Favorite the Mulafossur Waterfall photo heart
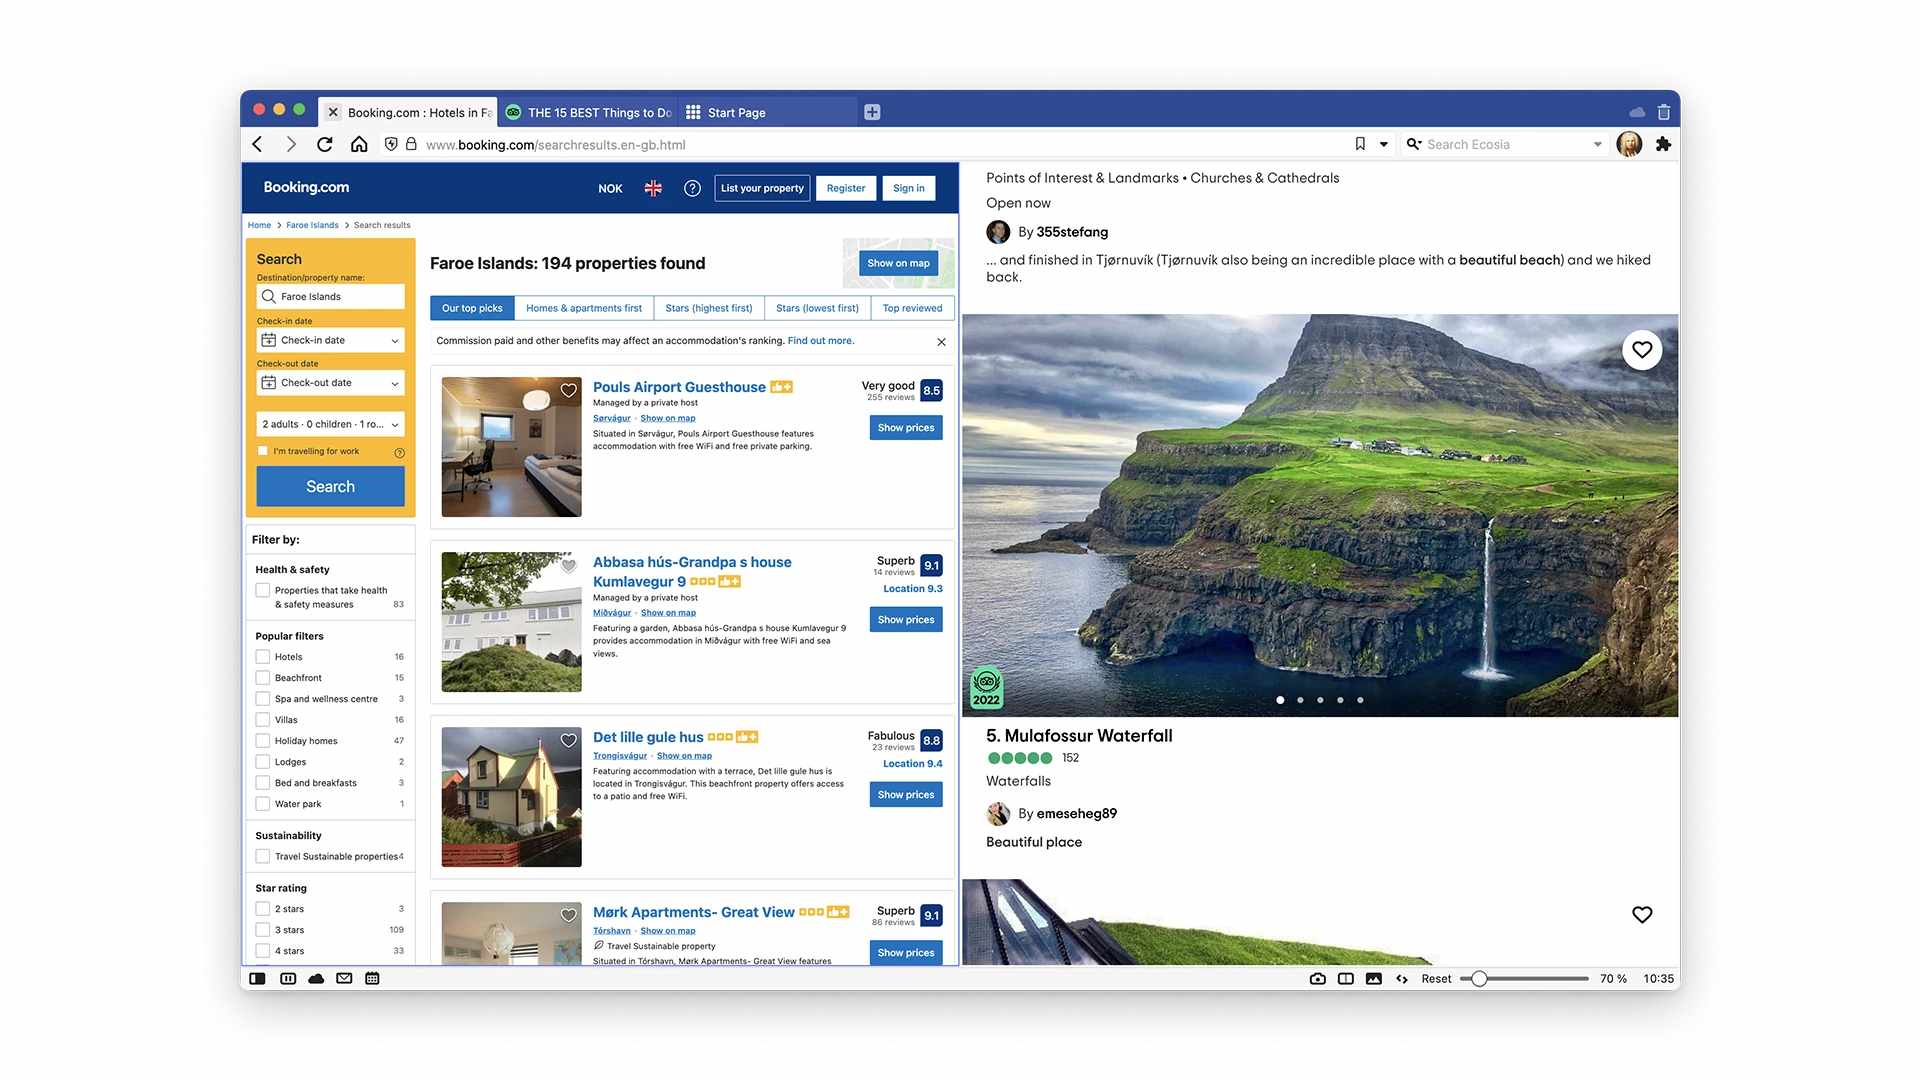Screen dimensions: 1920x1080 [x=1642, y=350]
